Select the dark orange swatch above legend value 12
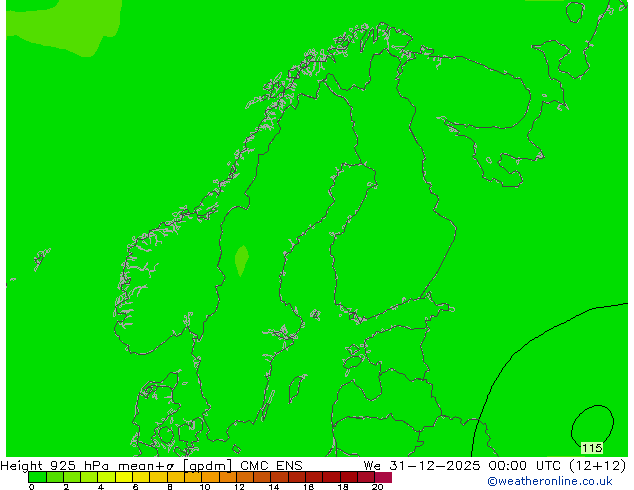This screenshot has width=634, height=490. click(245, 477)
